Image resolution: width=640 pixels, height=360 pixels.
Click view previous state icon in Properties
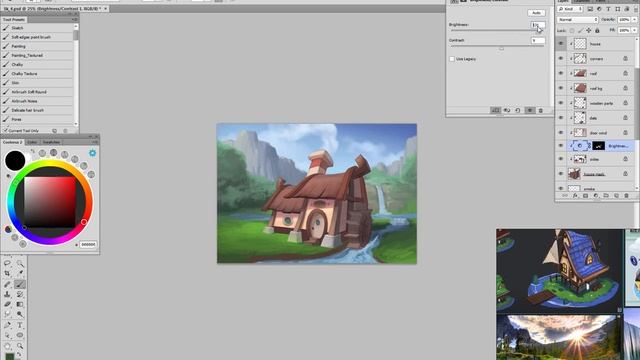(507, 110)
